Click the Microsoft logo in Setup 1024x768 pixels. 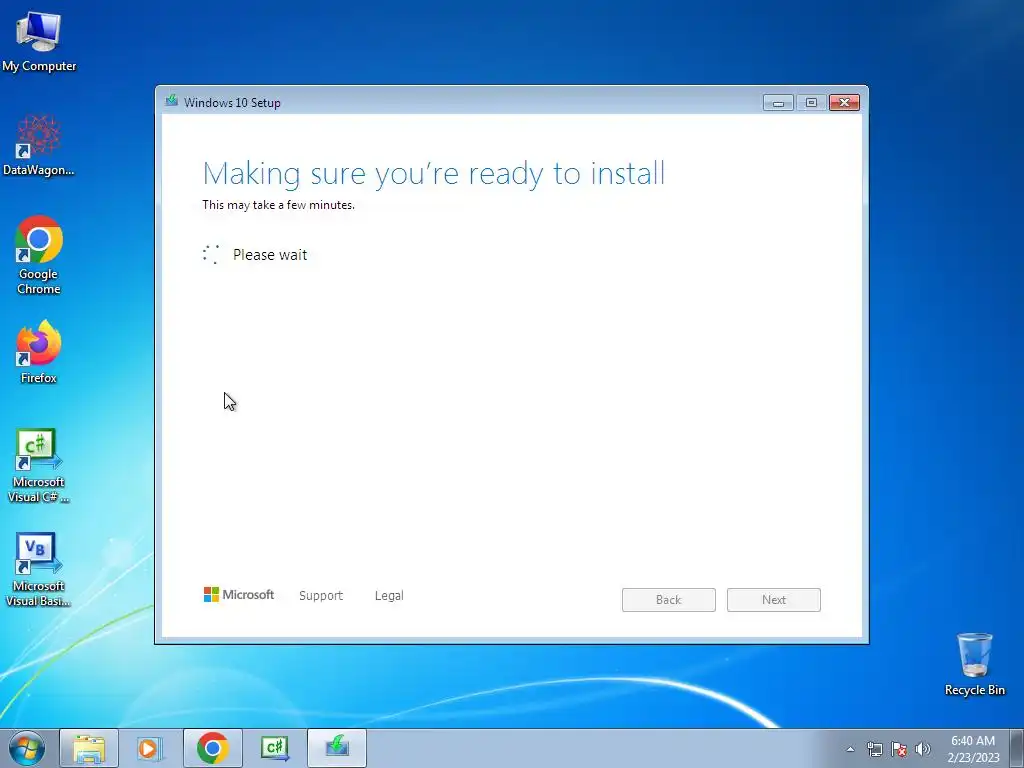[238, 595]
